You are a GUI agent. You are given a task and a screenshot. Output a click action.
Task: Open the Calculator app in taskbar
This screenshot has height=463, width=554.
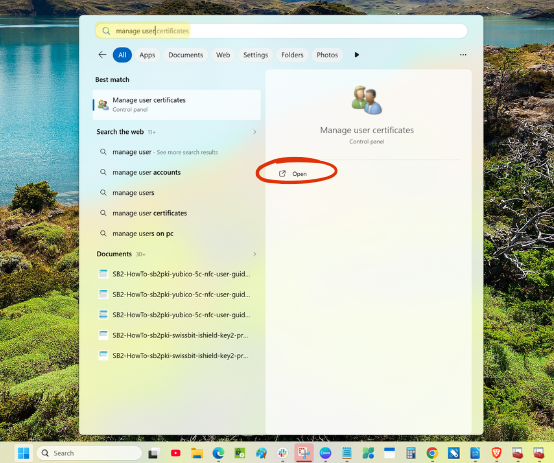411,453
